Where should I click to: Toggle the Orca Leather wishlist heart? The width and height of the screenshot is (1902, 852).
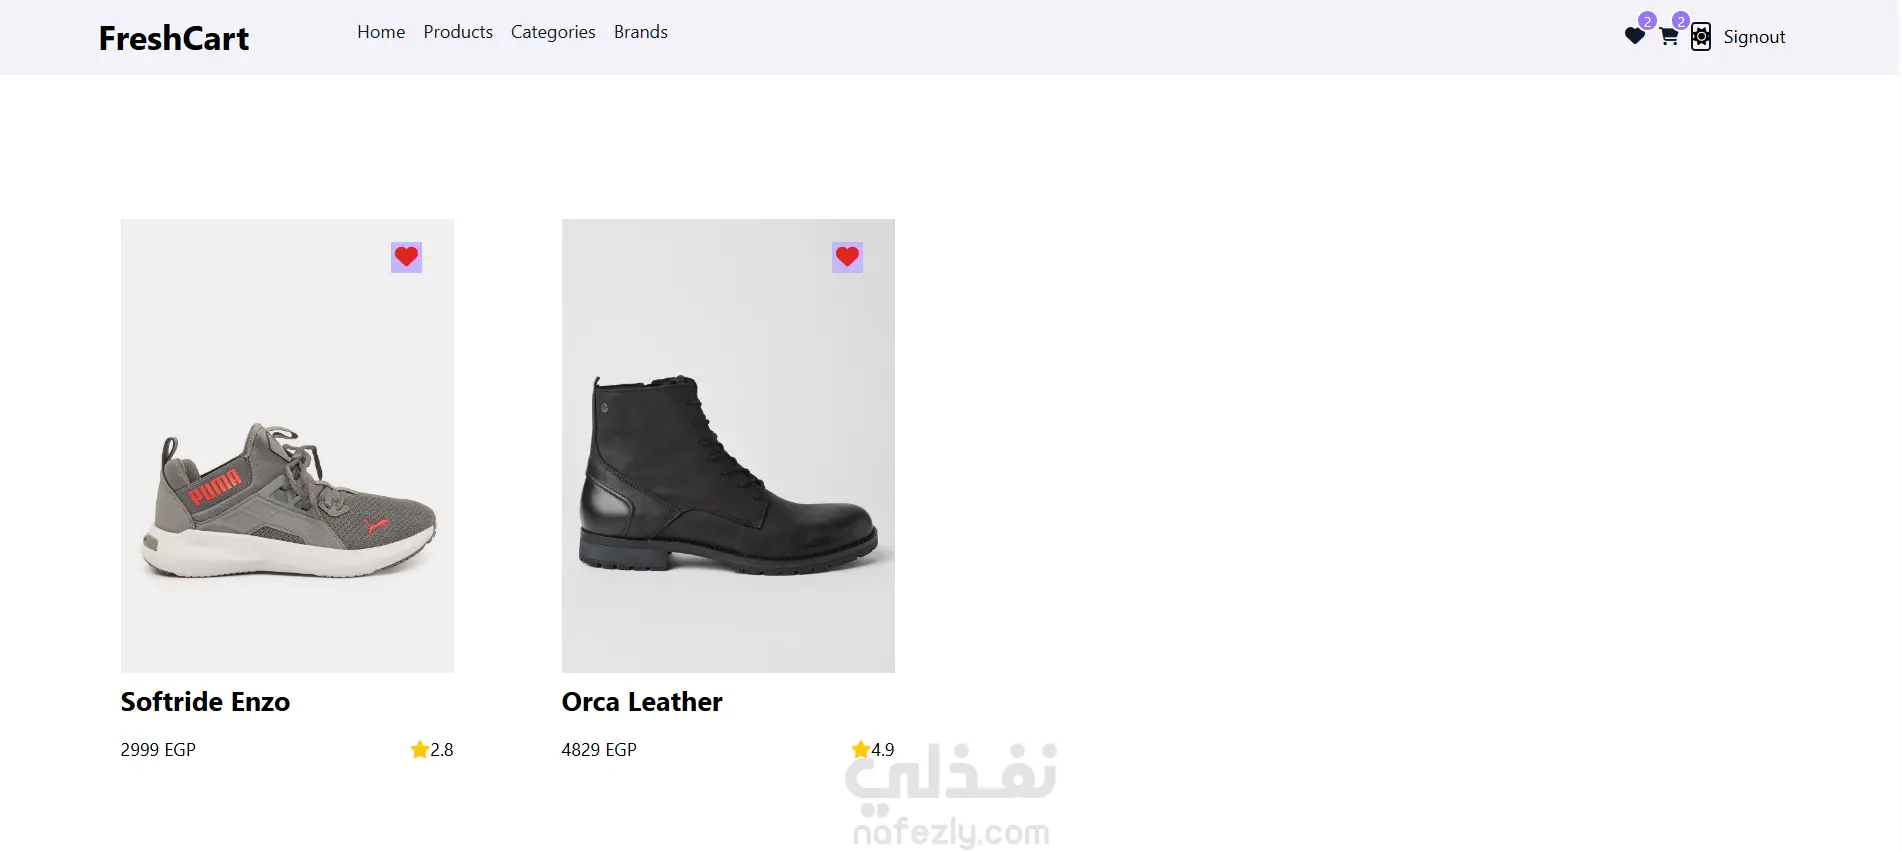(847, 257)
